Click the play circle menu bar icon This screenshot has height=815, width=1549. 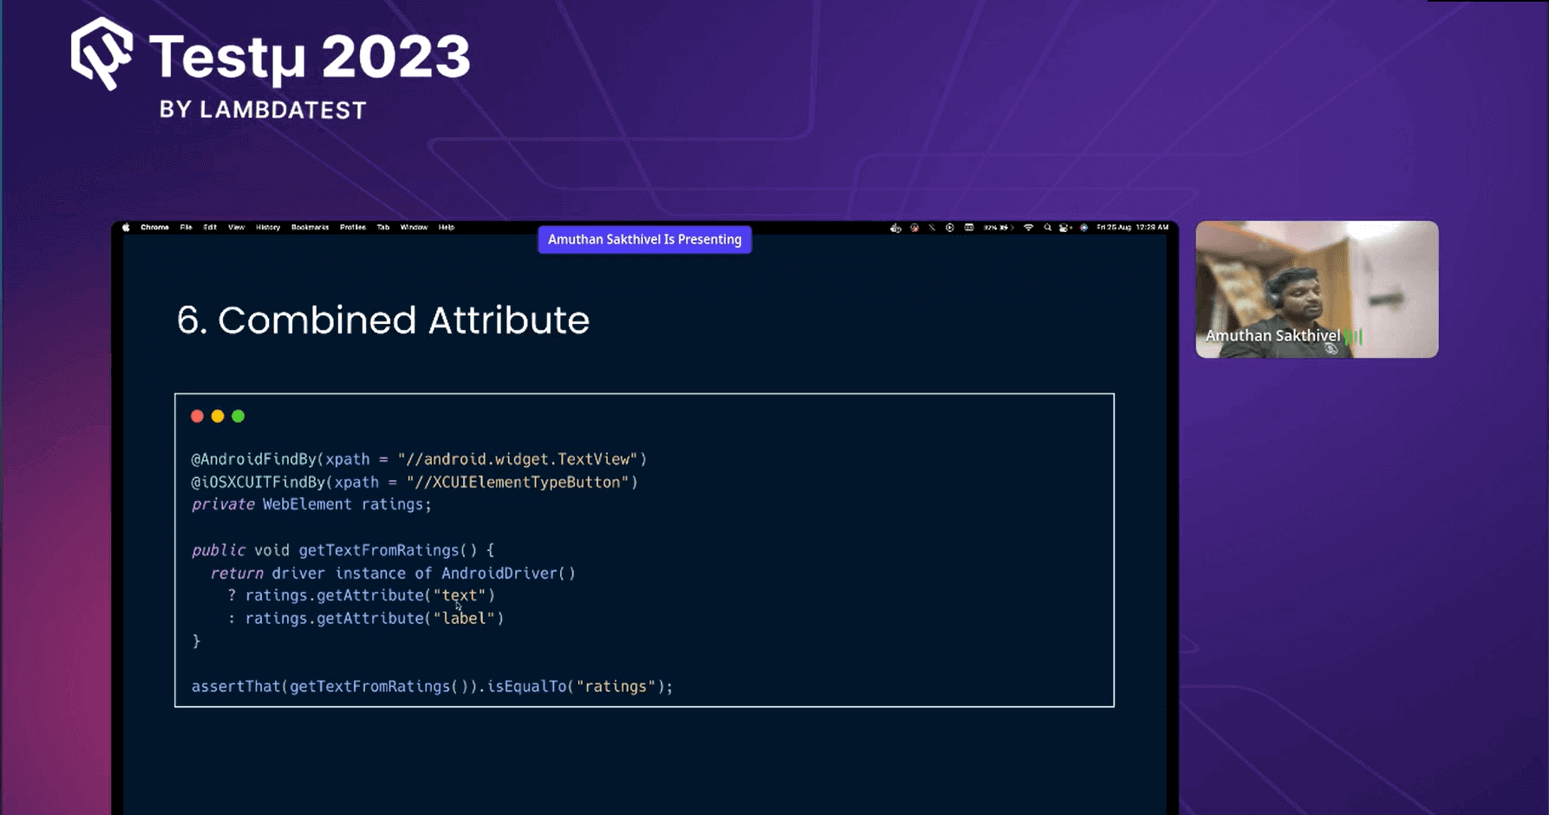950,228
